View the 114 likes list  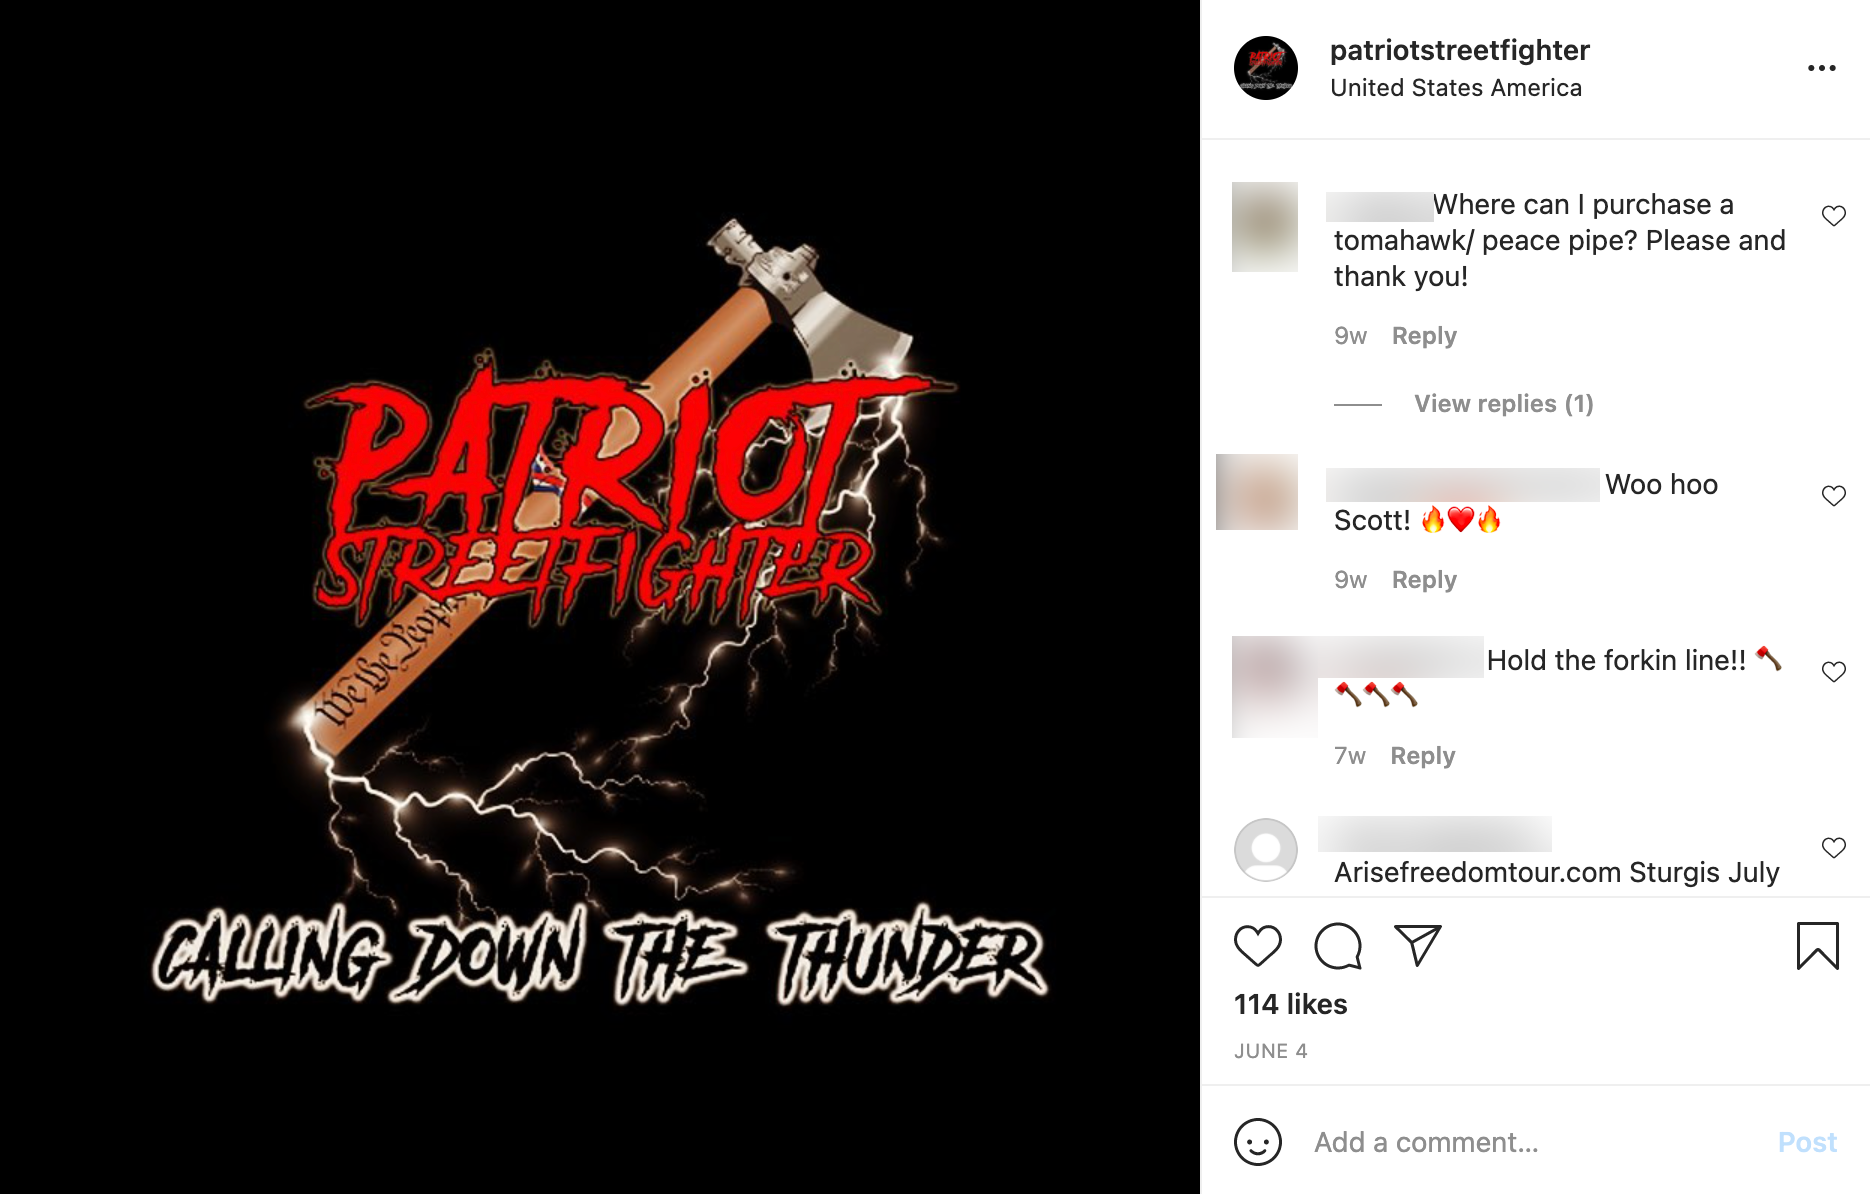click(x=1290, y=1004)
